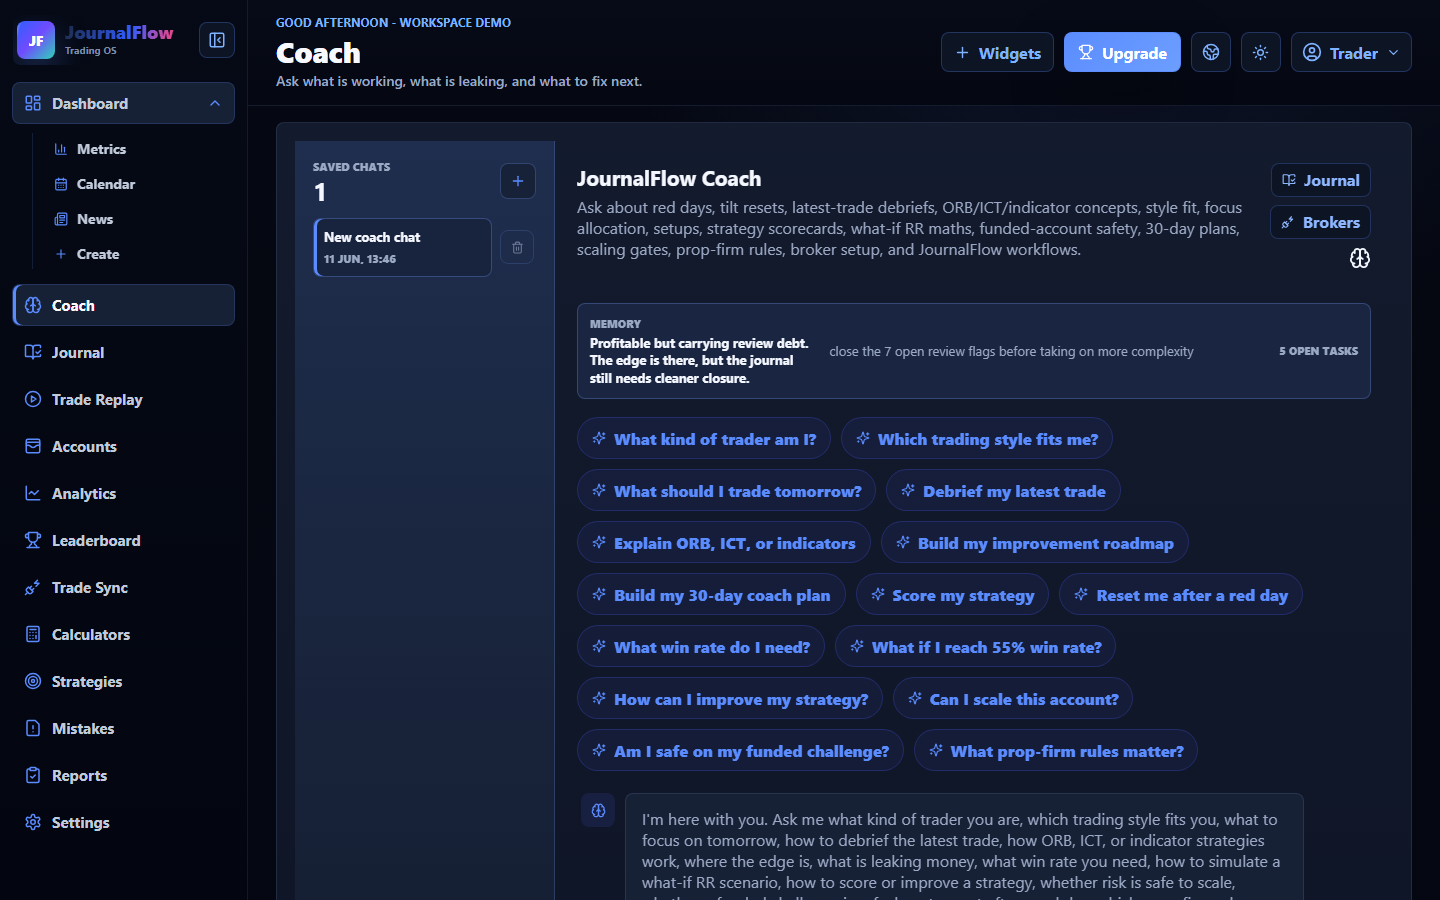1440x900 pixels.
Task: Go to Journal in the sidebar
Action: pos(124,352)
